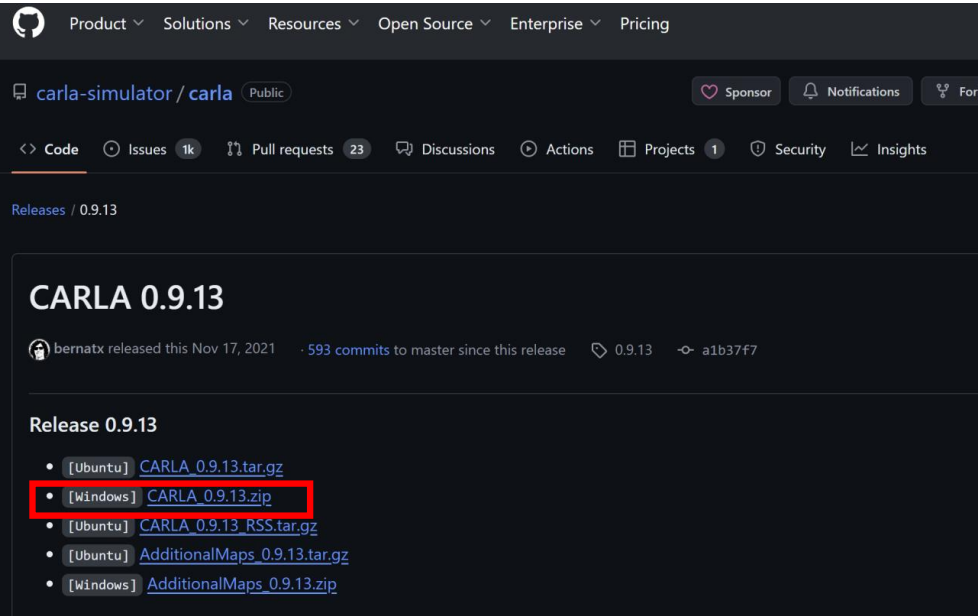The image size is (978, 616).
Task: Open the 593 commits link
Action: [348, 350]
